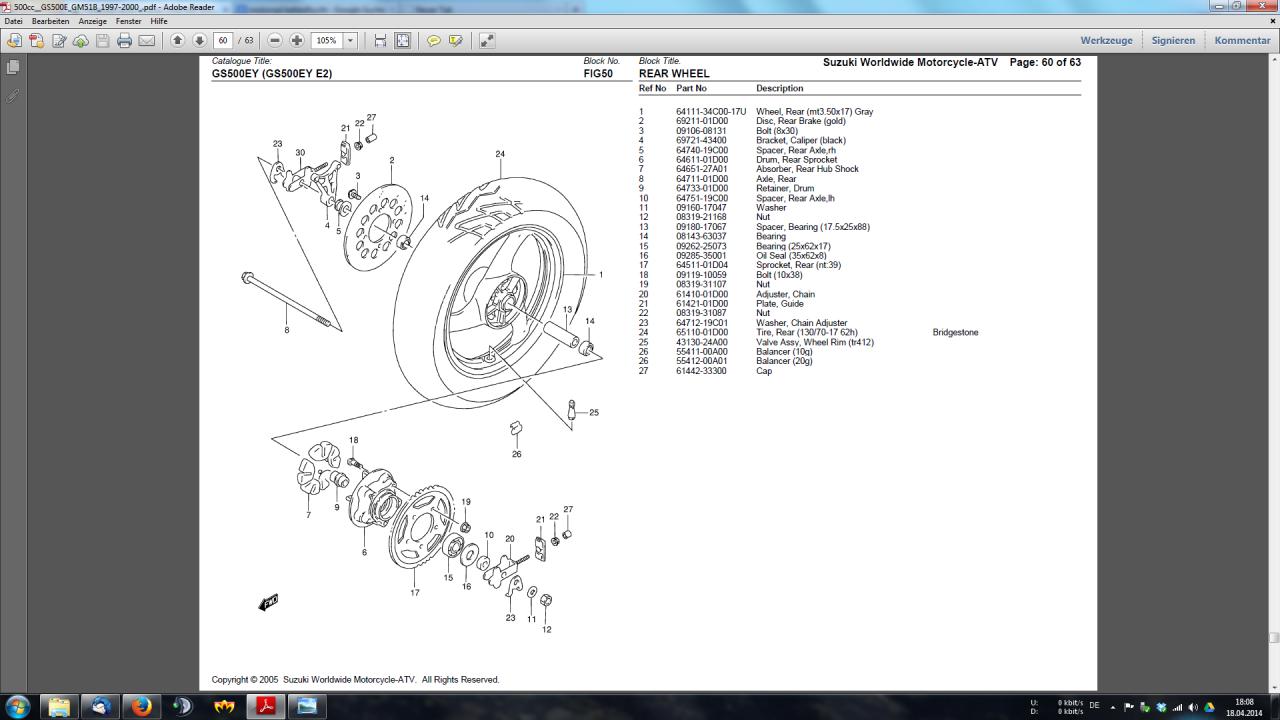Screen dimensions: 1280x720
Task: Zoom out with the minus button
Action: coord(275,41)
